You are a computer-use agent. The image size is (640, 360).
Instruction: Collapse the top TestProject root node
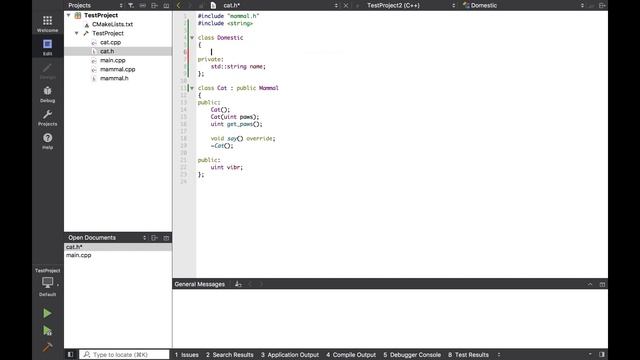(69, 15)
